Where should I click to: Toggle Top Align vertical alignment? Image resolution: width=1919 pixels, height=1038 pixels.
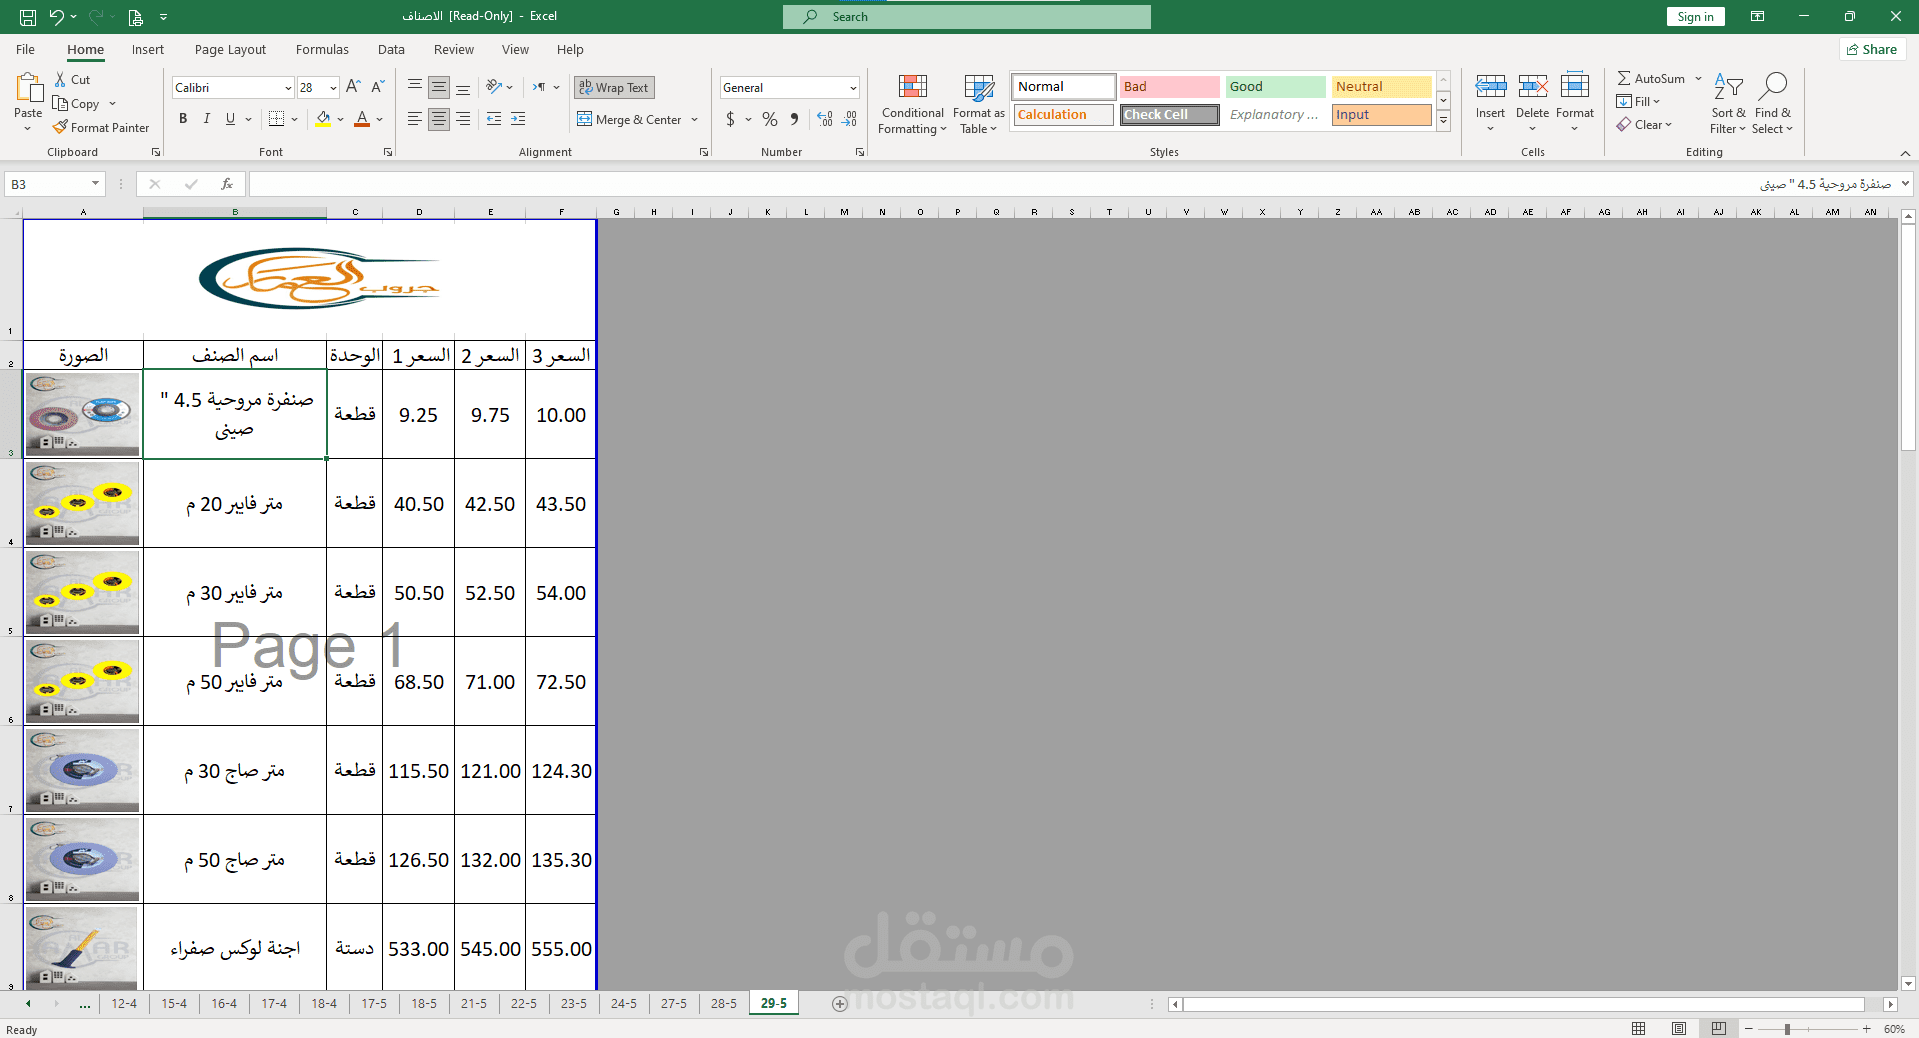tap(415, 87)
